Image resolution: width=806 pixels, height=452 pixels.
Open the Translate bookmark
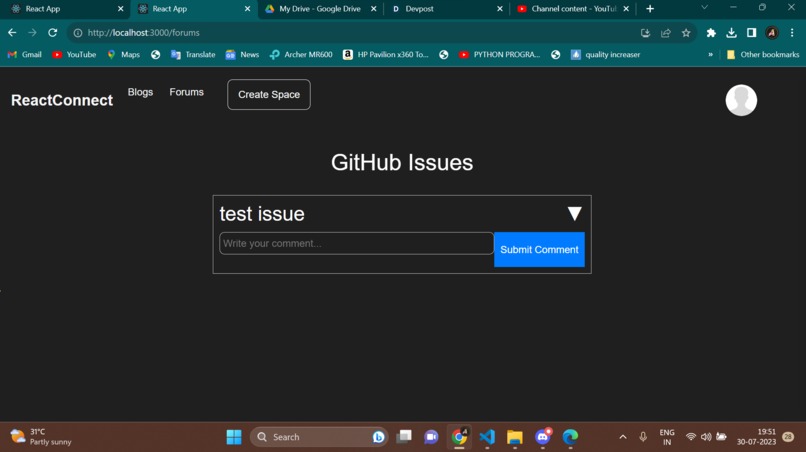tap(193, 55)
